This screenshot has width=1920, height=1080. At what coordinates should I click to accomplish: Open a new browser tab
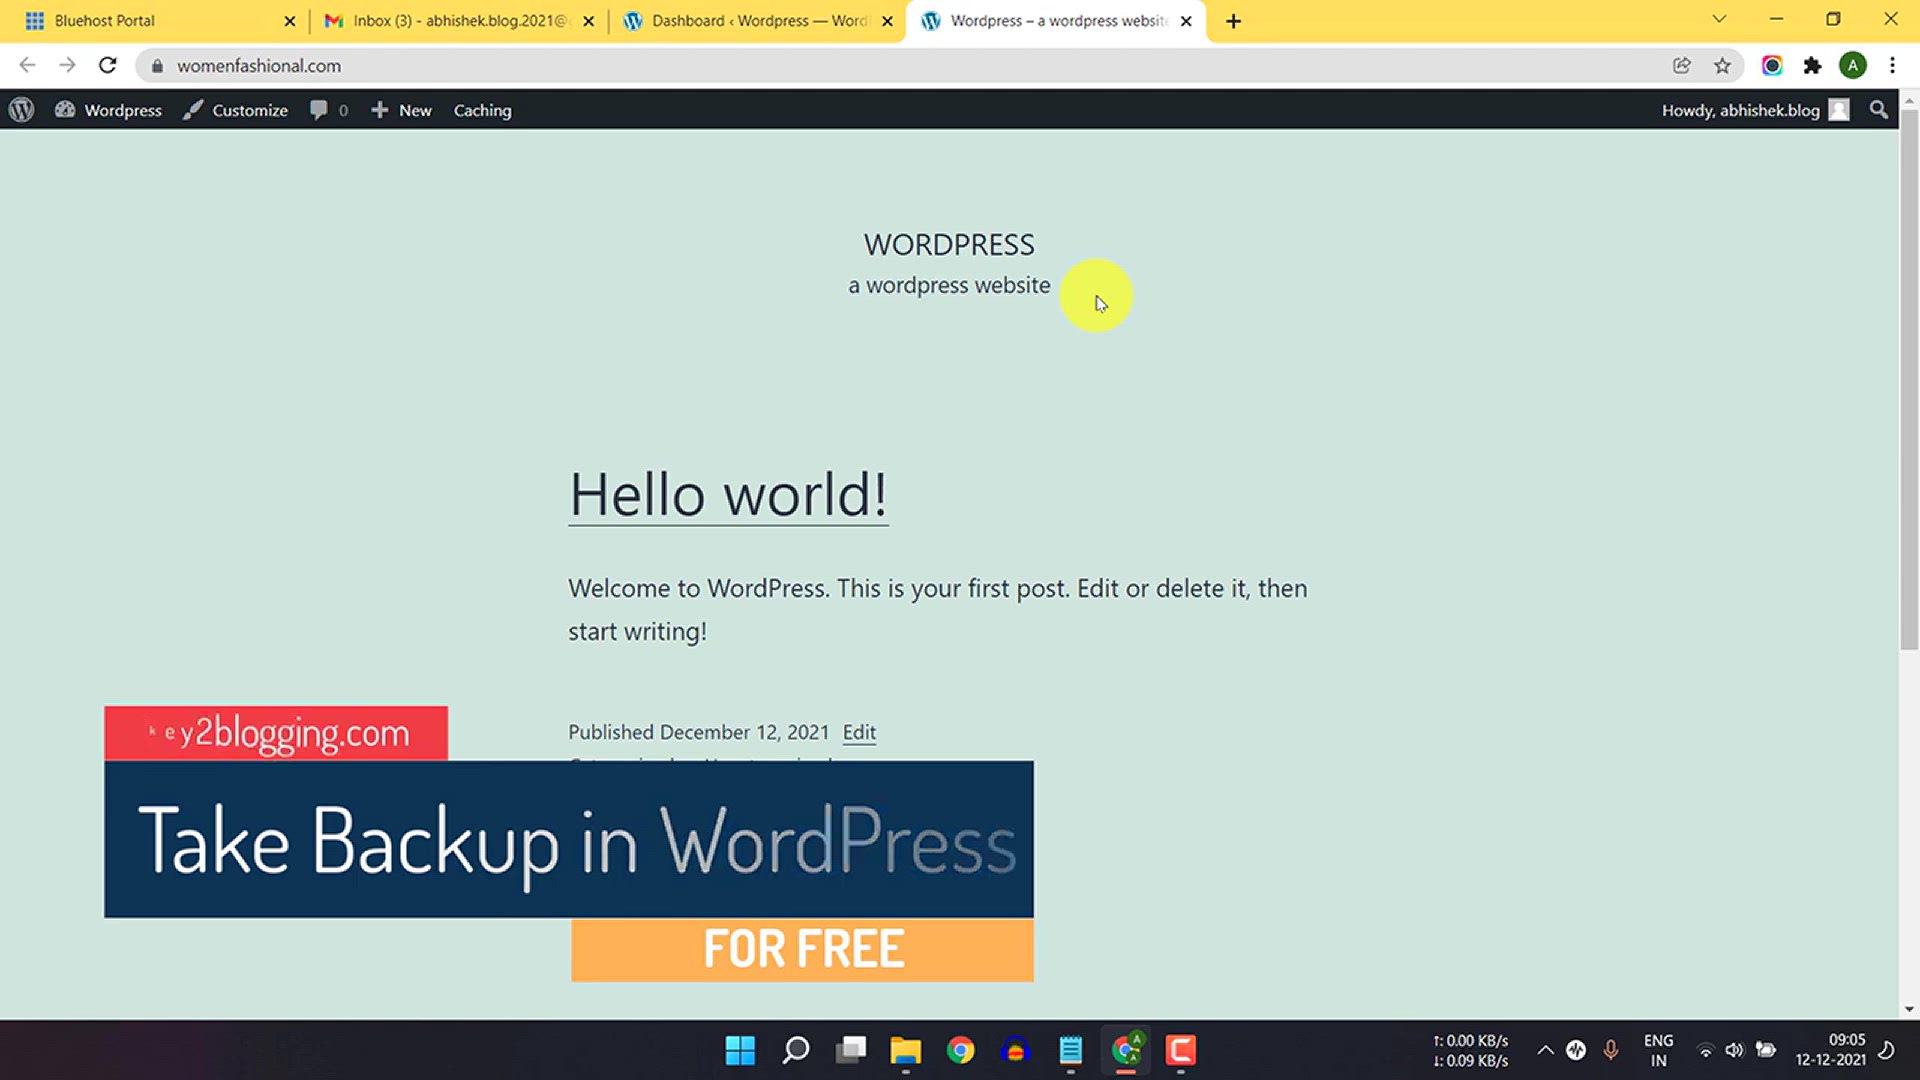1233,21
